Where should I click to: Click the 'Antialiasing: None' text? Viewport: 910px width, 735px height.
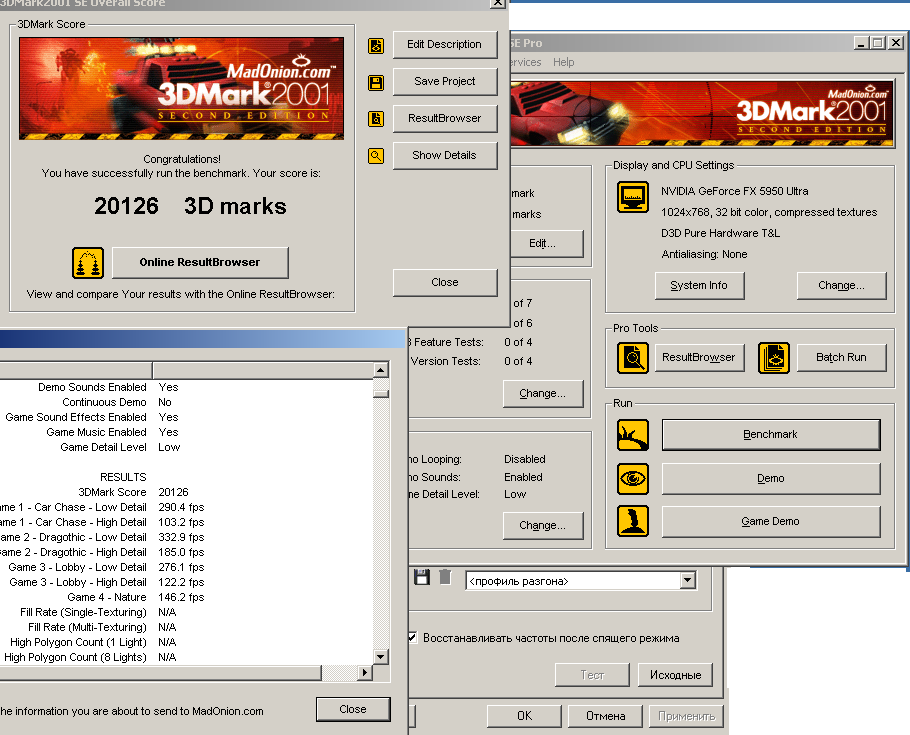click(x=705, y=254)
